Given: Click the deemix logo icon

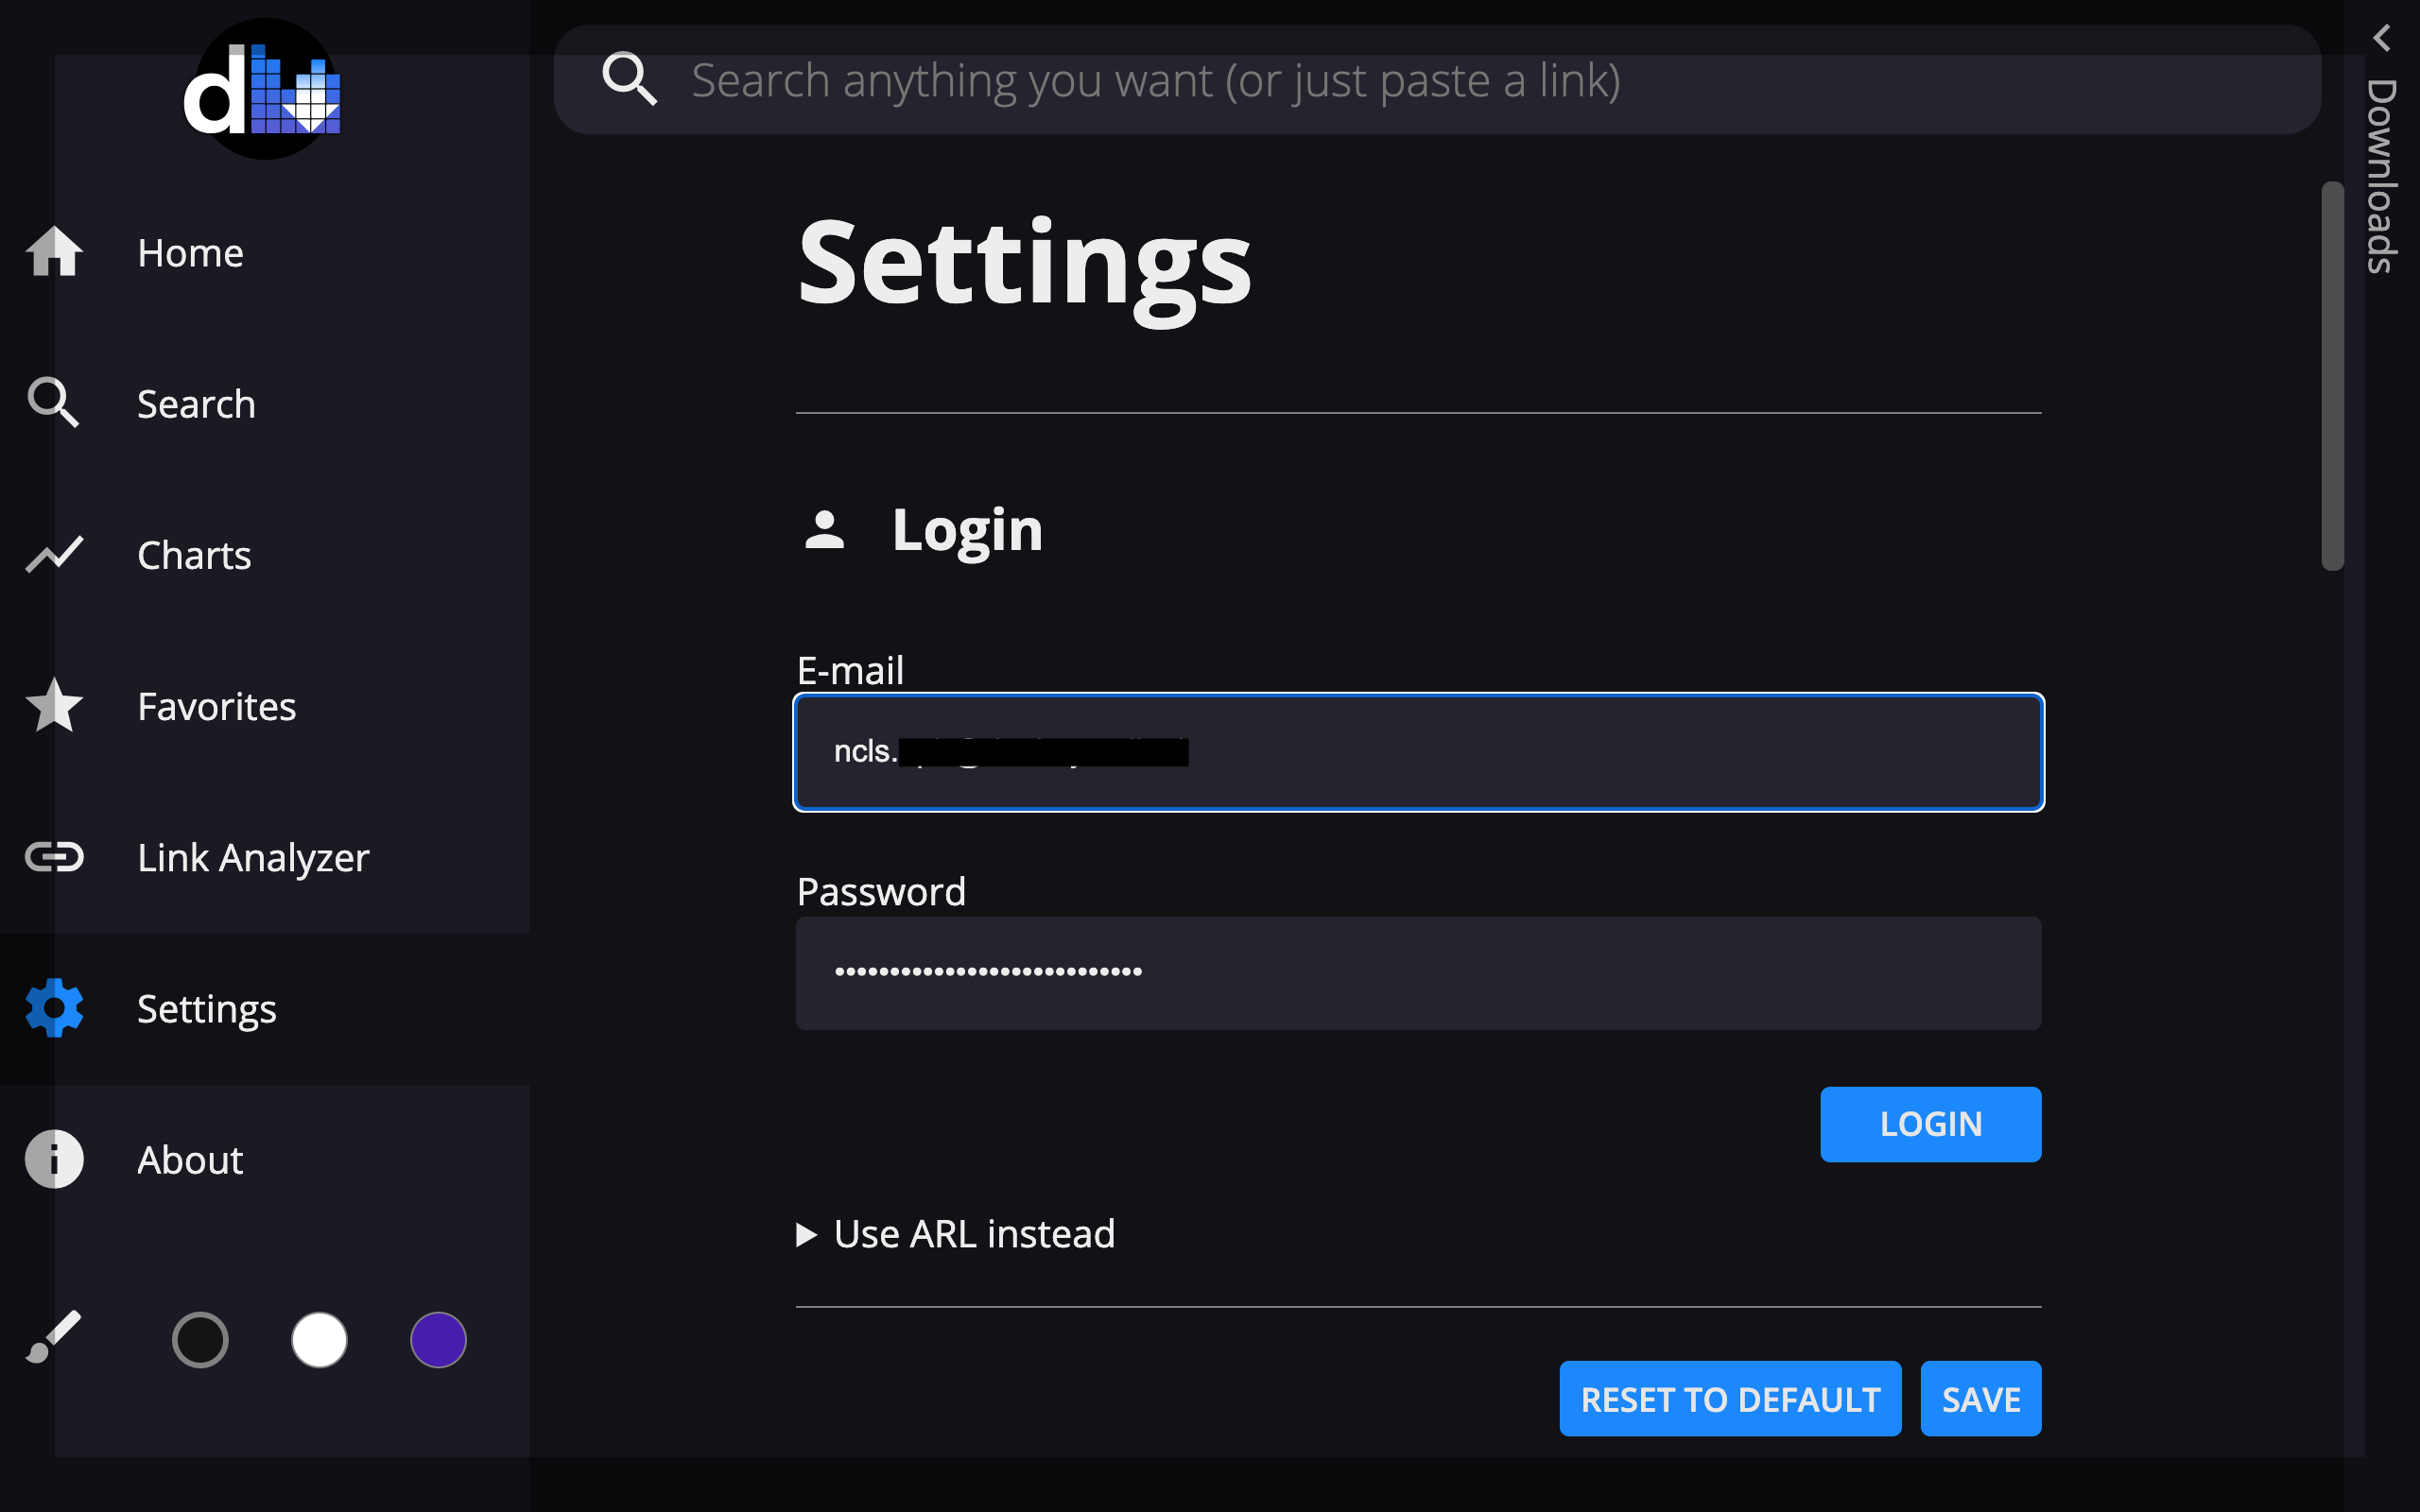Looking at the screenshot, I should (263, 90).
